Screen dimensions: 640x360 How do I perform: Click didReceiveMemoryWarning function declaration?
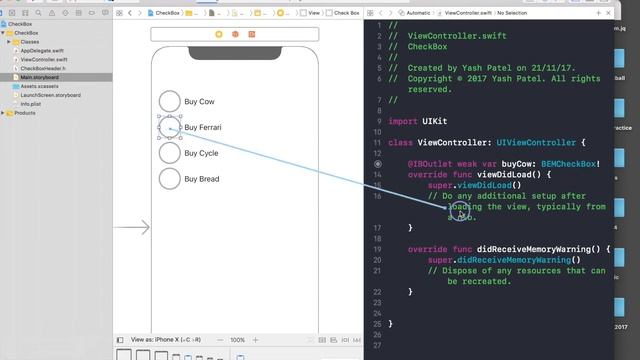pyautogui.click(x=509, y=249)
